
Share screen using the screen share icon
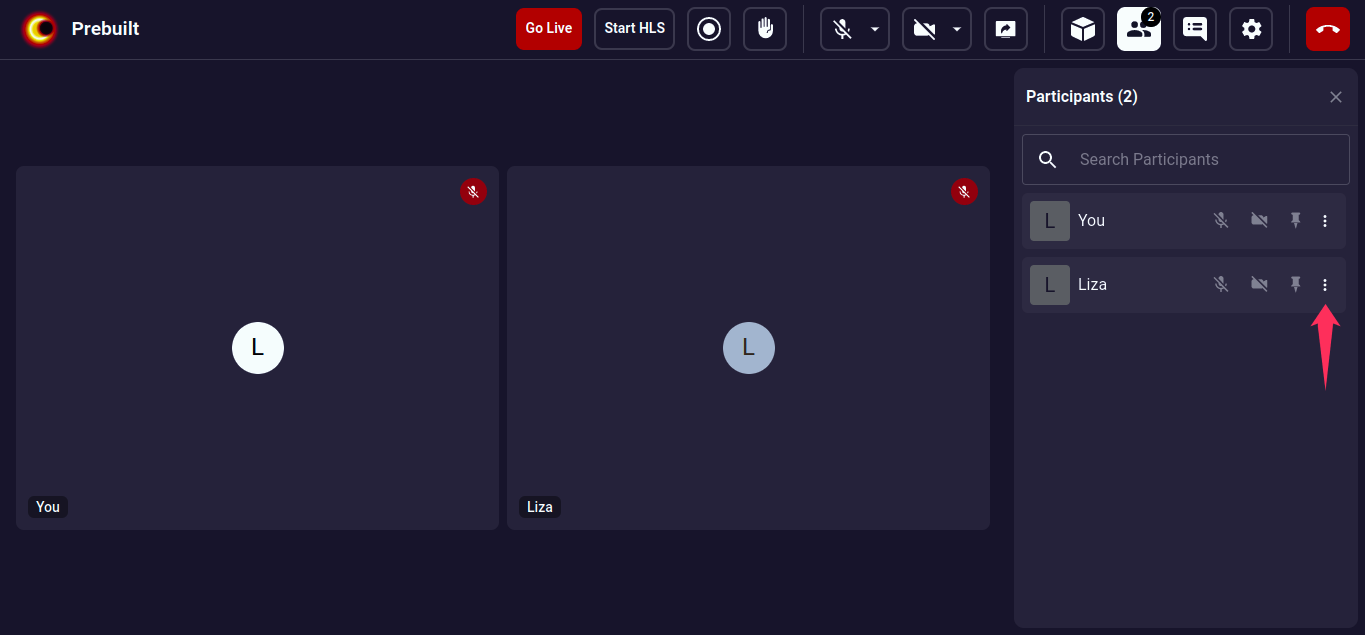(1006, 29)
